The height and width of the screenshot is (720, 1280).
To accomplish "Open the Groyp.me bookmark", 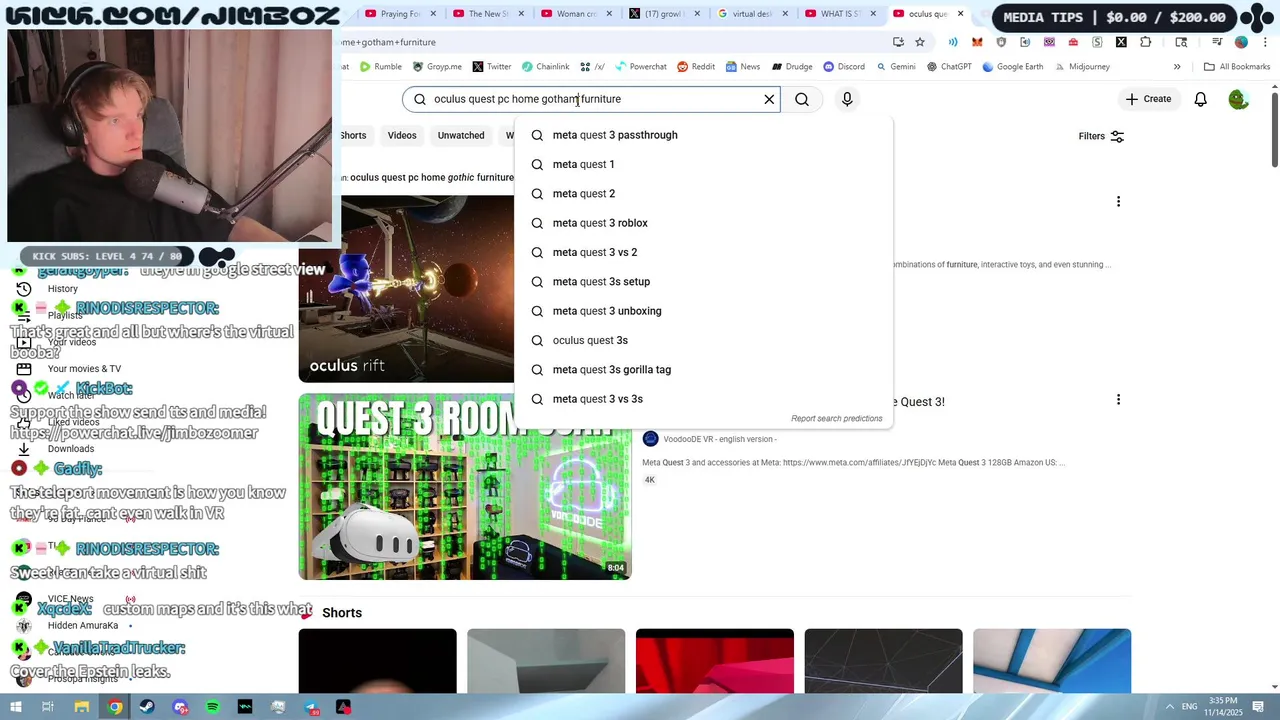I will [437, 67].
